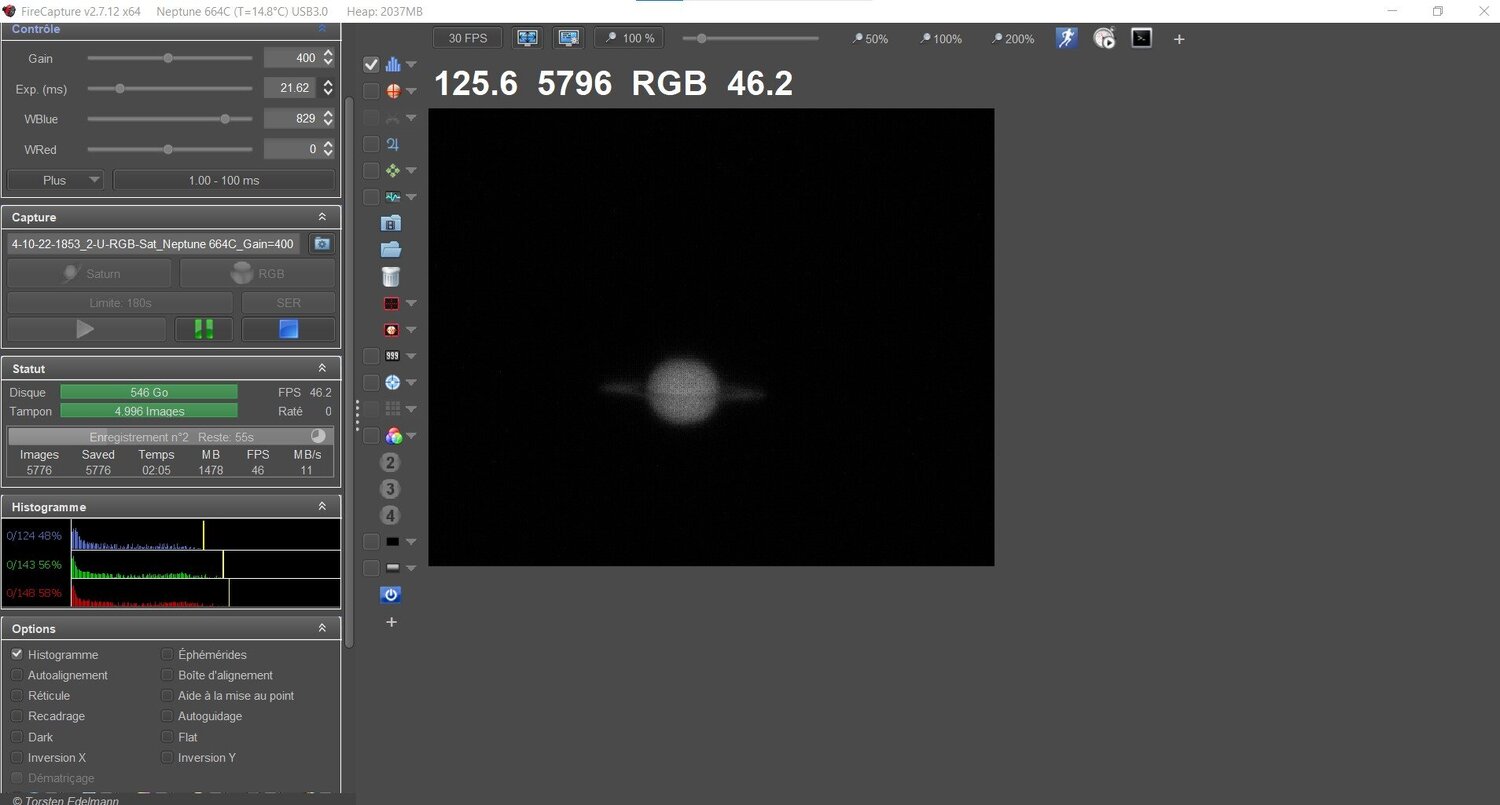Open the Plus dropdown in Contrôle panel
Image resolution: width=1500 pixels, height=805 pixels.
55,180
